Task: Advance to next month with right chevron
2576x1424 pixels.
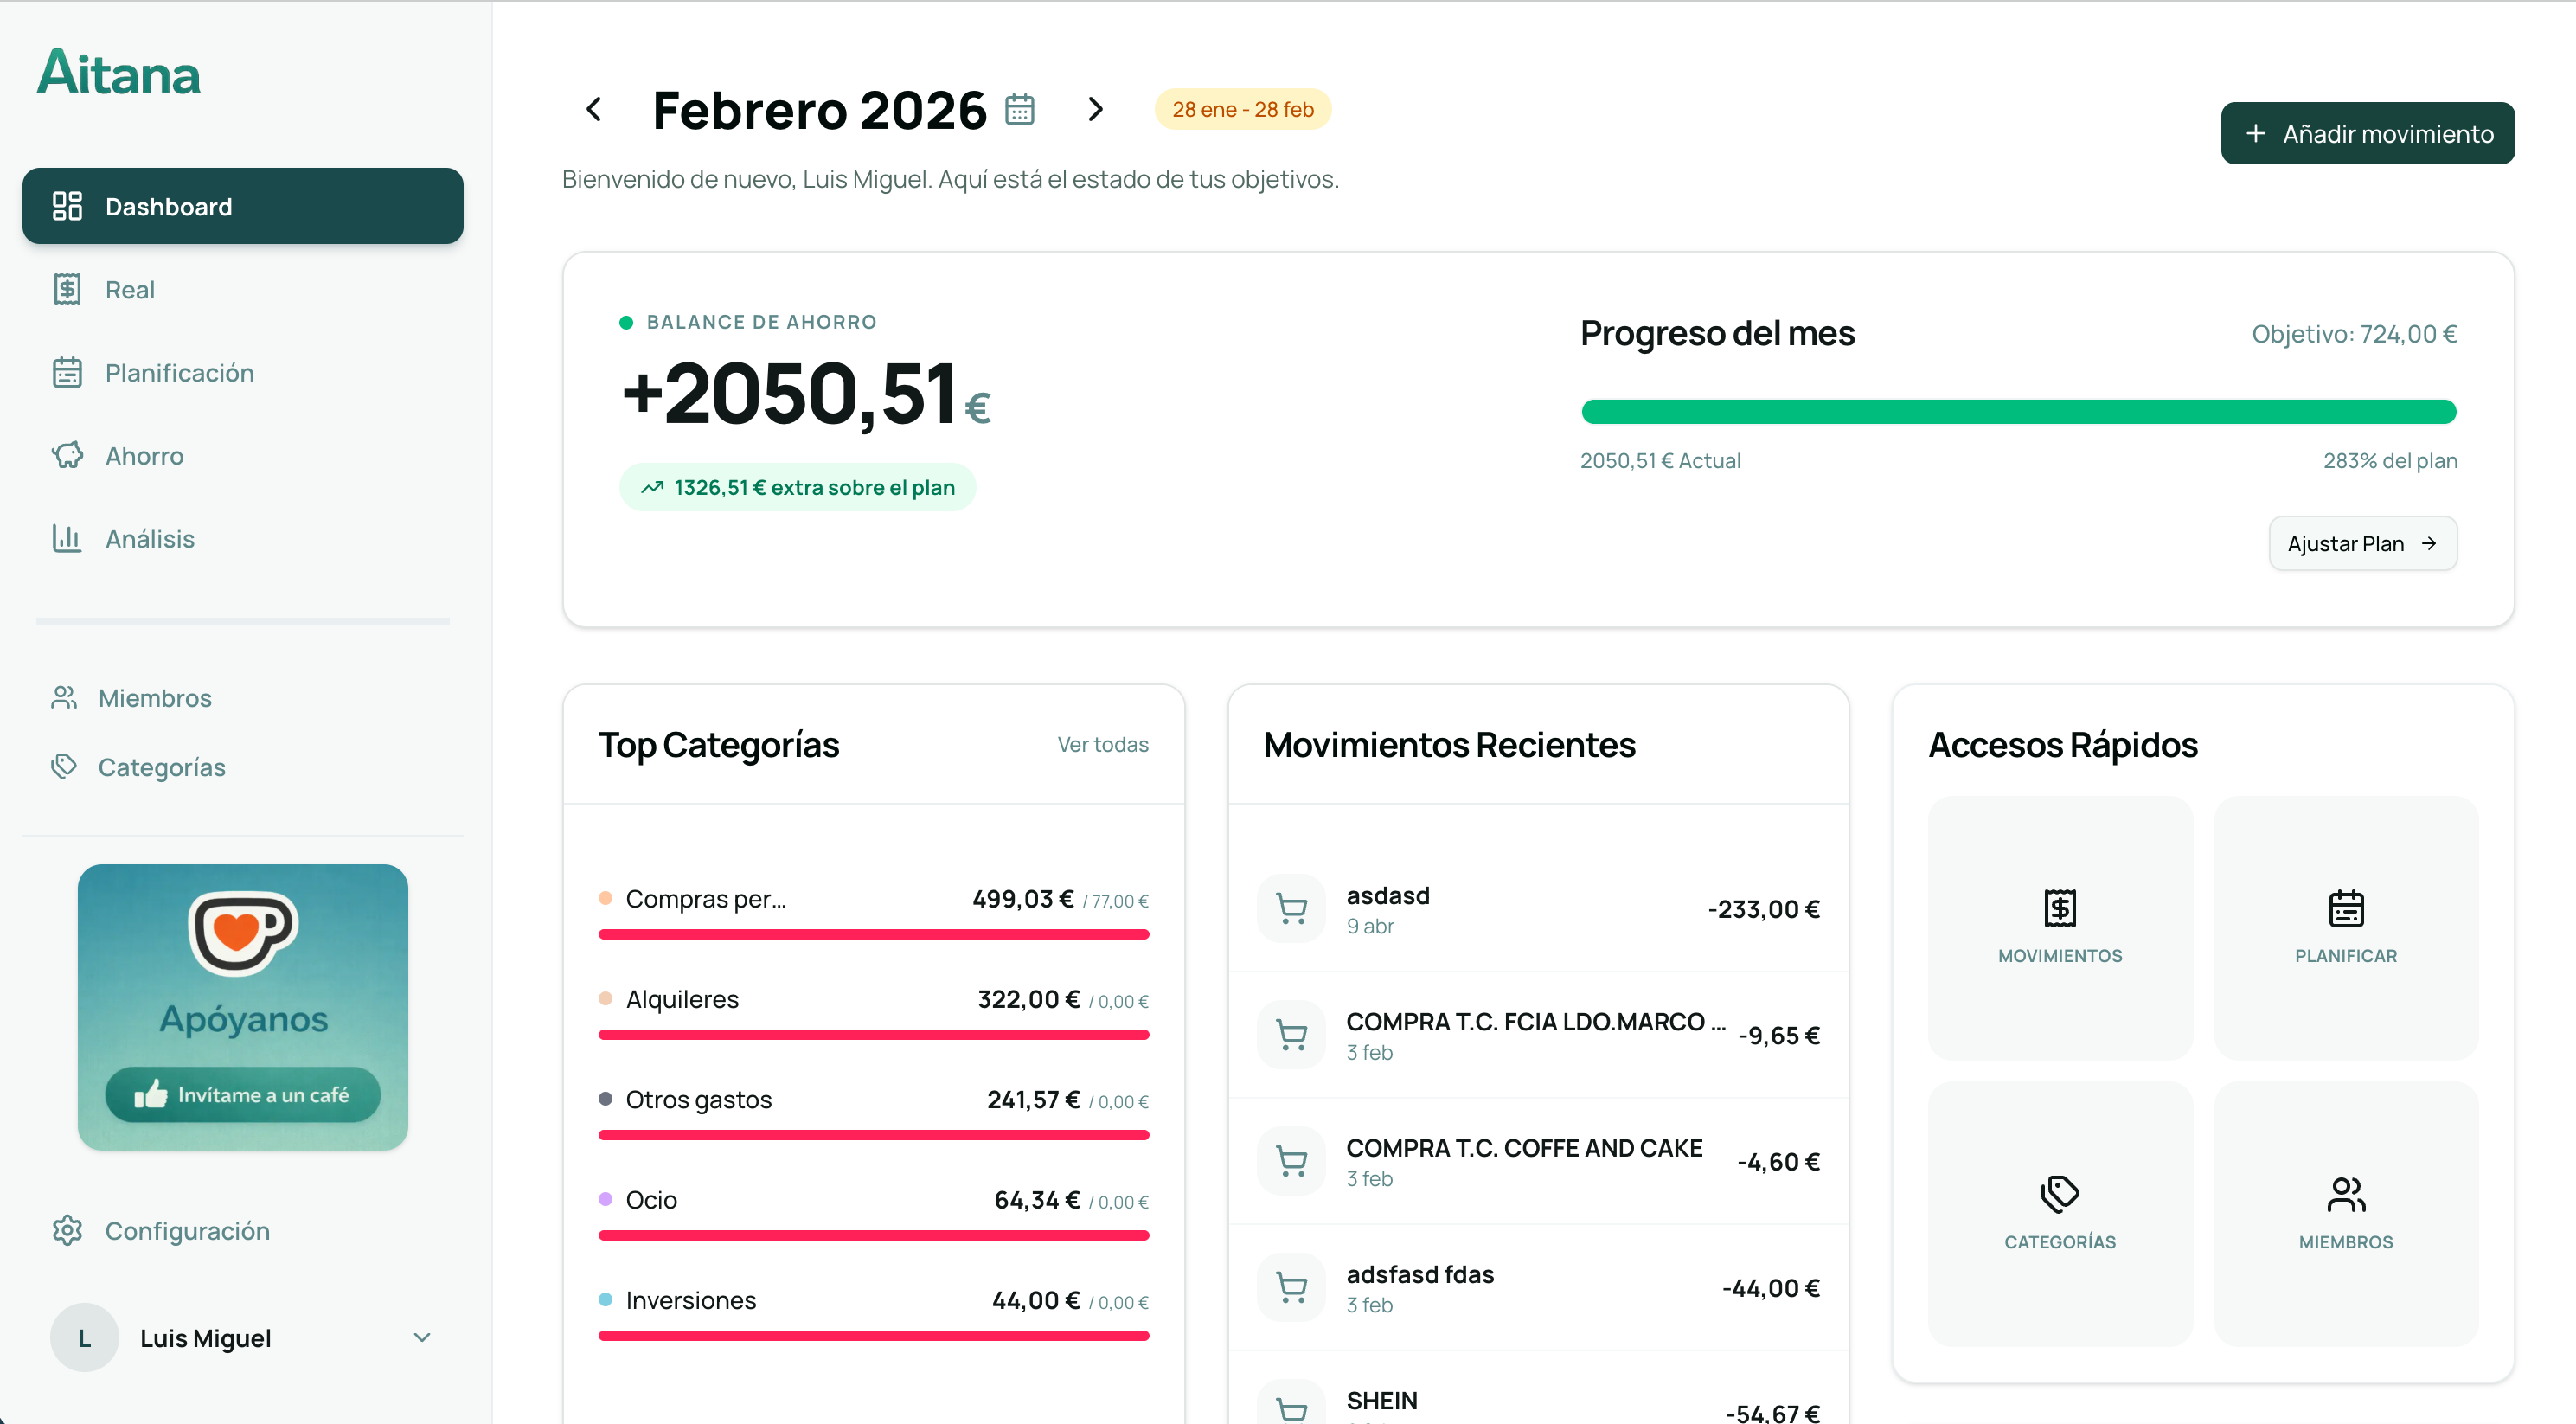Action: (1095, 109)
